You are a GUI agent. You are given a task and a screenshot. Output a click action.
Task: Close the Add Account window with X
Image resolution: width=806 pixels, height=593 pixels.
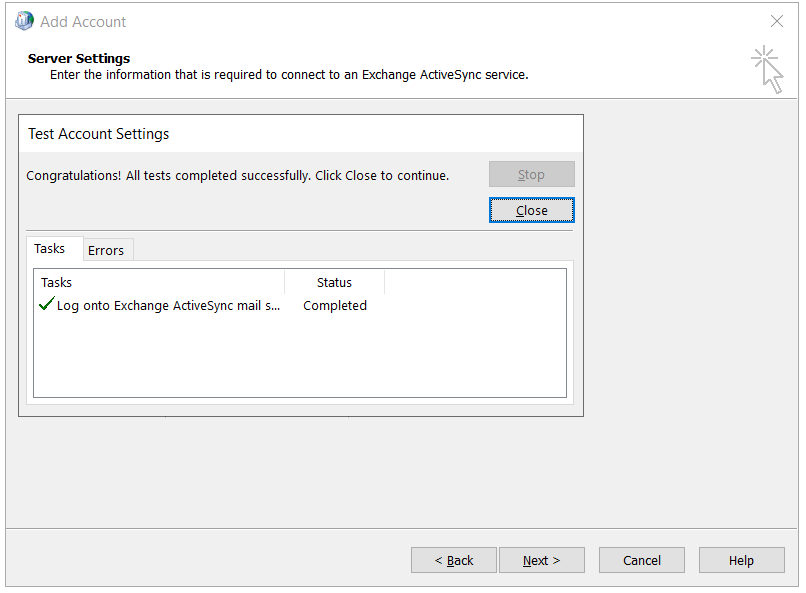(777, 21)
